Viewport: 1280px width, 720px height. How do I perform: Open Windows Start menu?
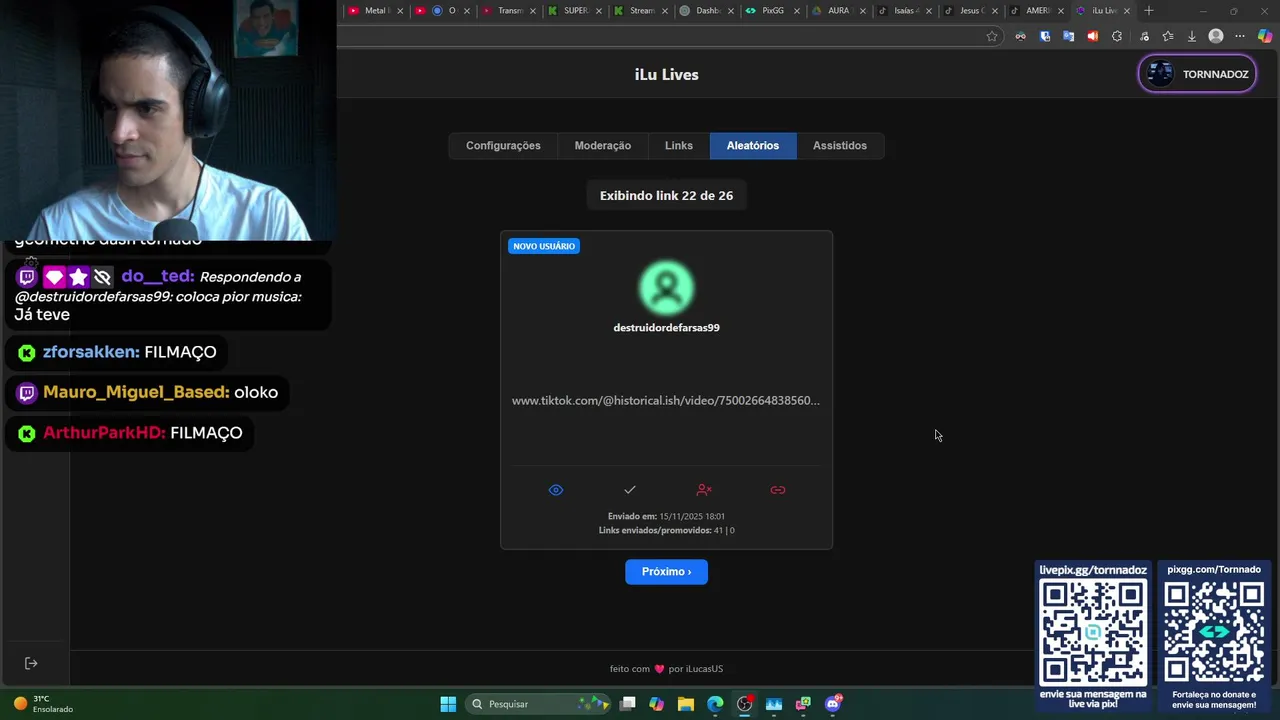coord(448,704)
